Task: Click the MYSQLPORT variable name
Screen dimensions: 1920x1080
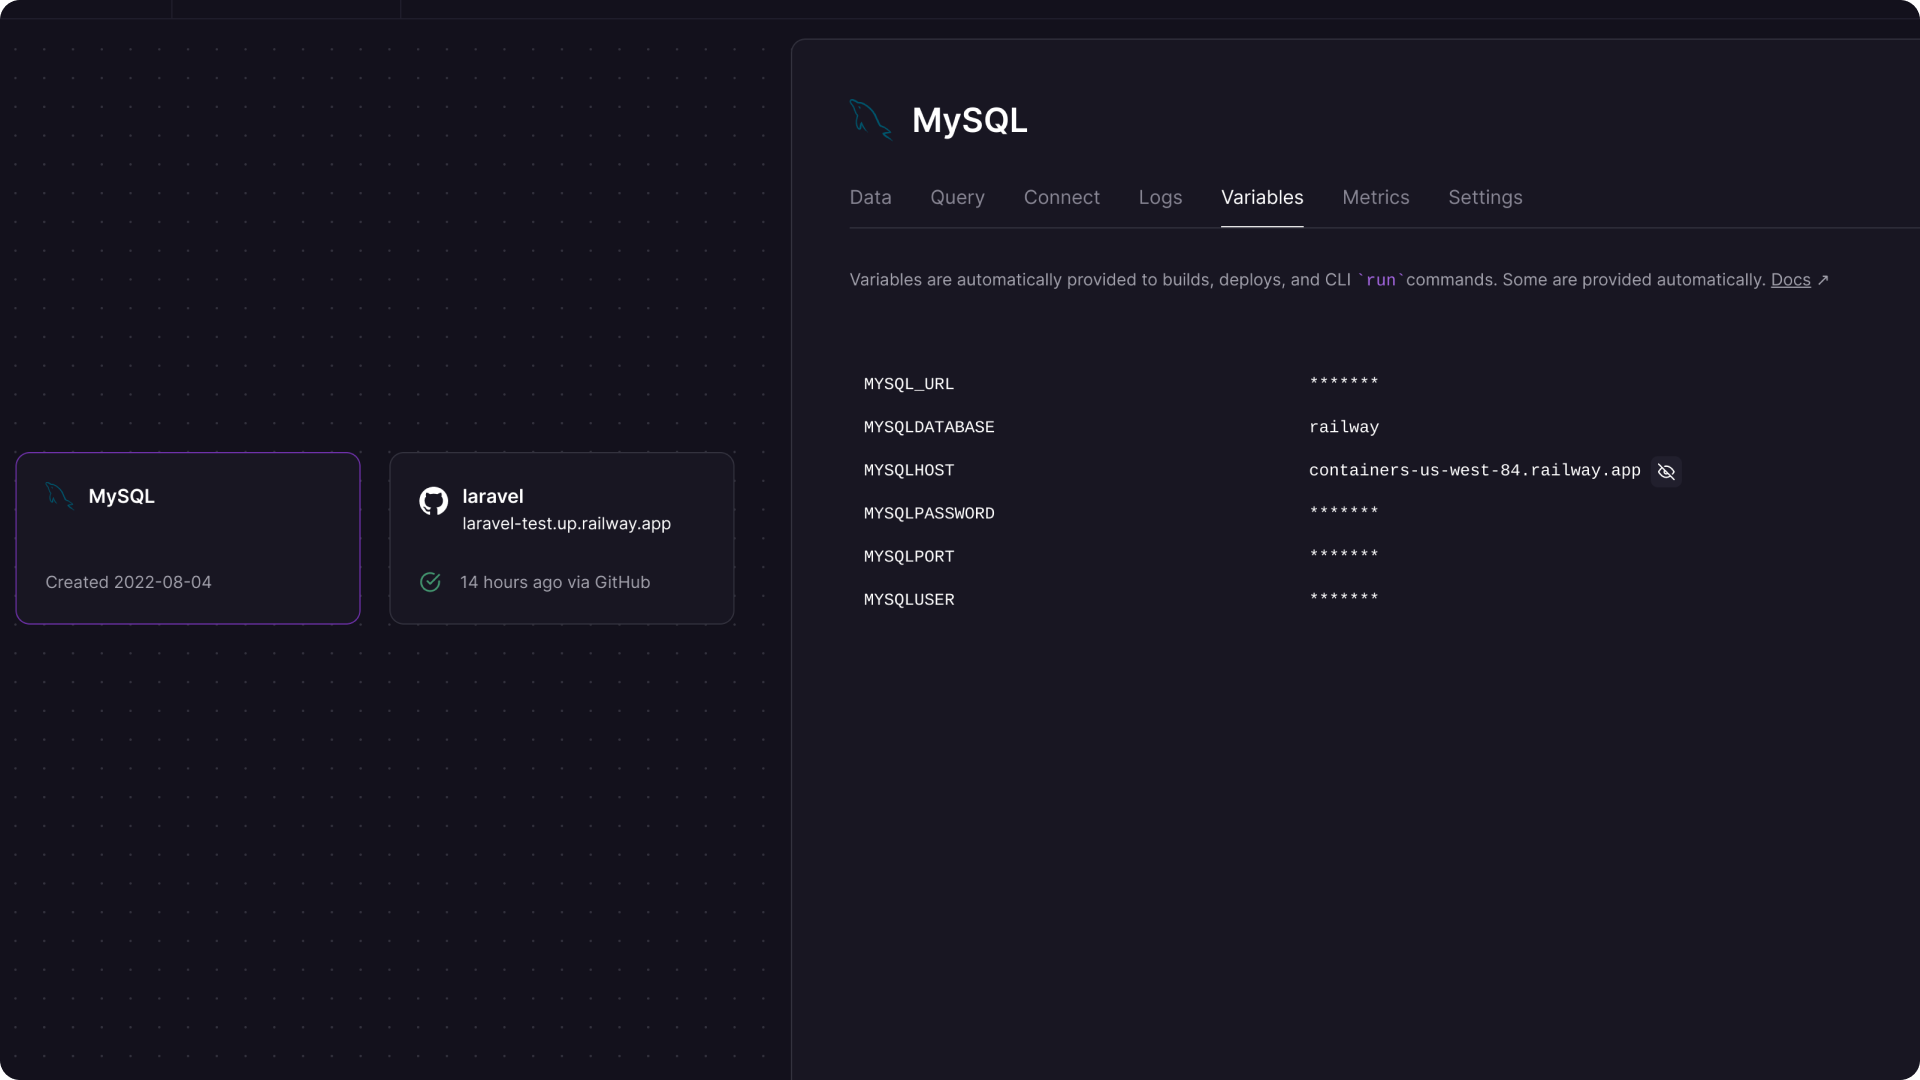Action: click(x=909, y=556)
